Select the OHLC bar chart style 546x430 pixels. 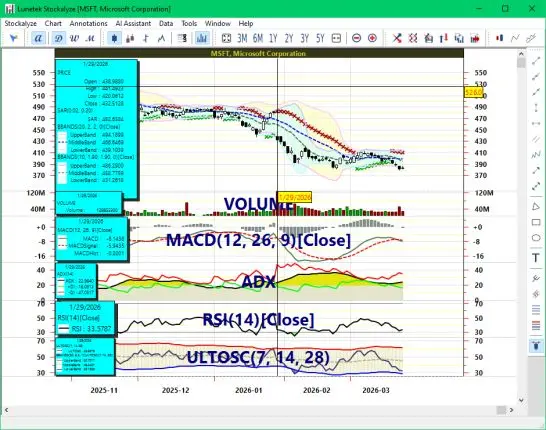coord(146,38)
